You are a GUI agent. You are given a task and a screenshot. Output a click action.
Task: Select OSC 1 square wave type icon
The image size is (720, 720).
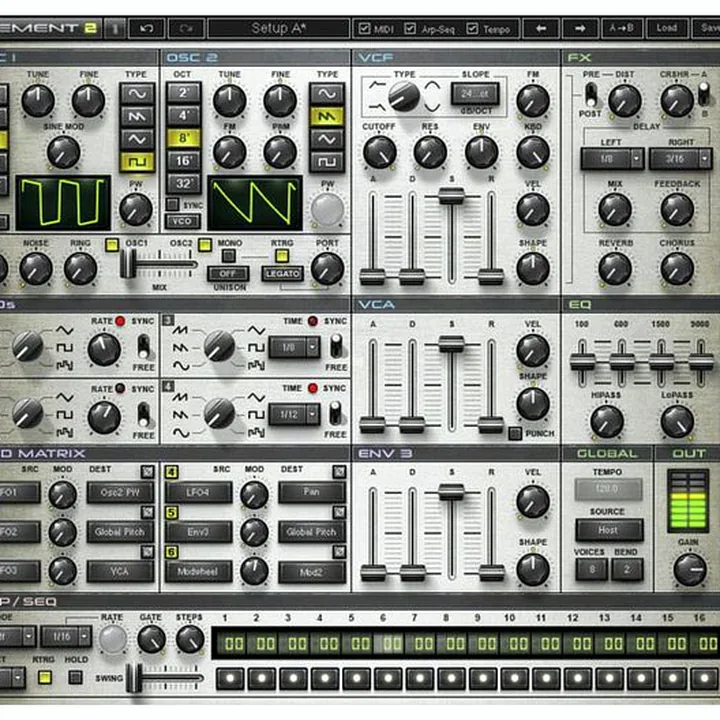coord(137,161)
